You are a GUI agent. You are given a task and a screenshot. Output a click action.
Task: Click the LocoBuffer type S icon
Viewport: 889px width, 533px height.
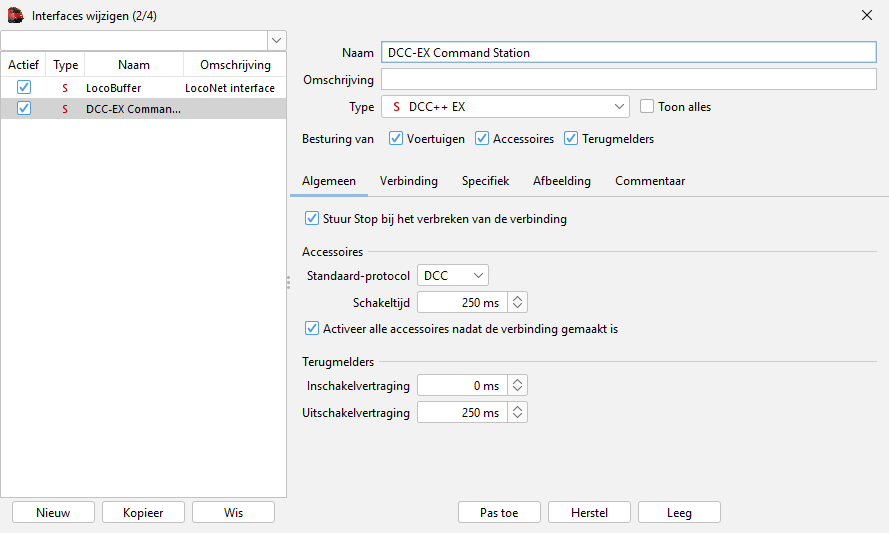pos(66,88)
